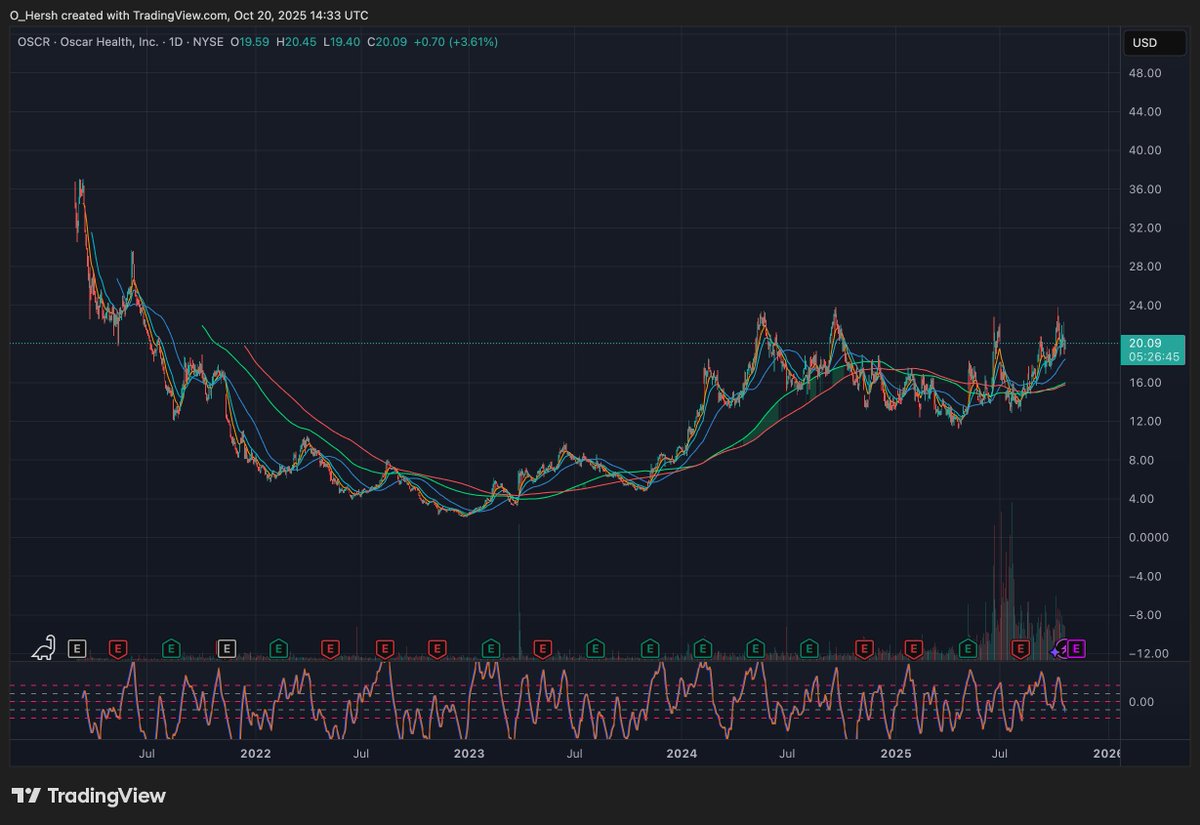Click the 48.00 price scale label

[x=1144, y=73]
